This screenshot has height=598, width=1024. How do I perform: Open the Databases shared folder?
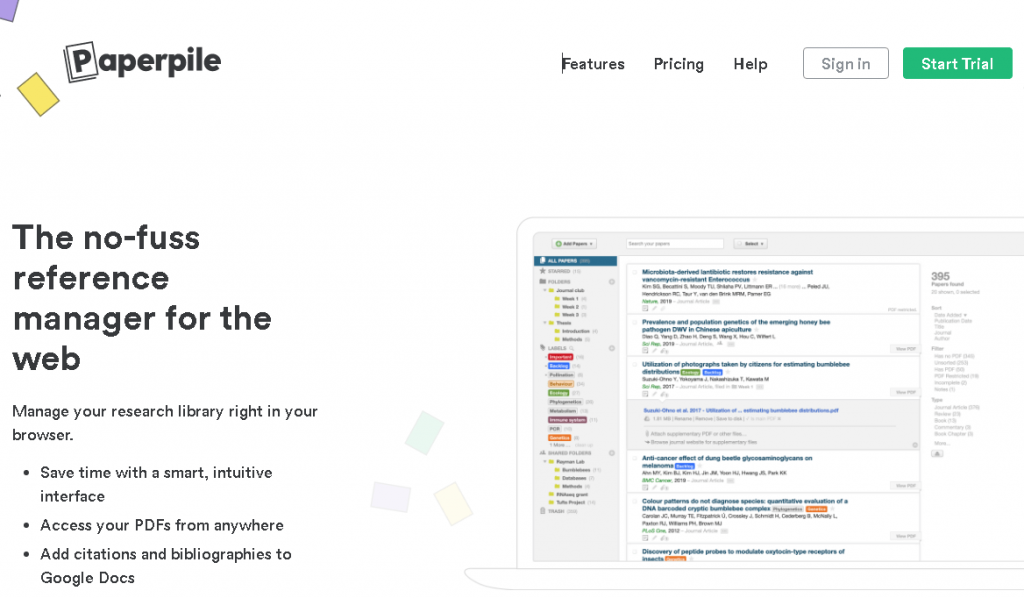pyautogui.click(x=575, y=478)
